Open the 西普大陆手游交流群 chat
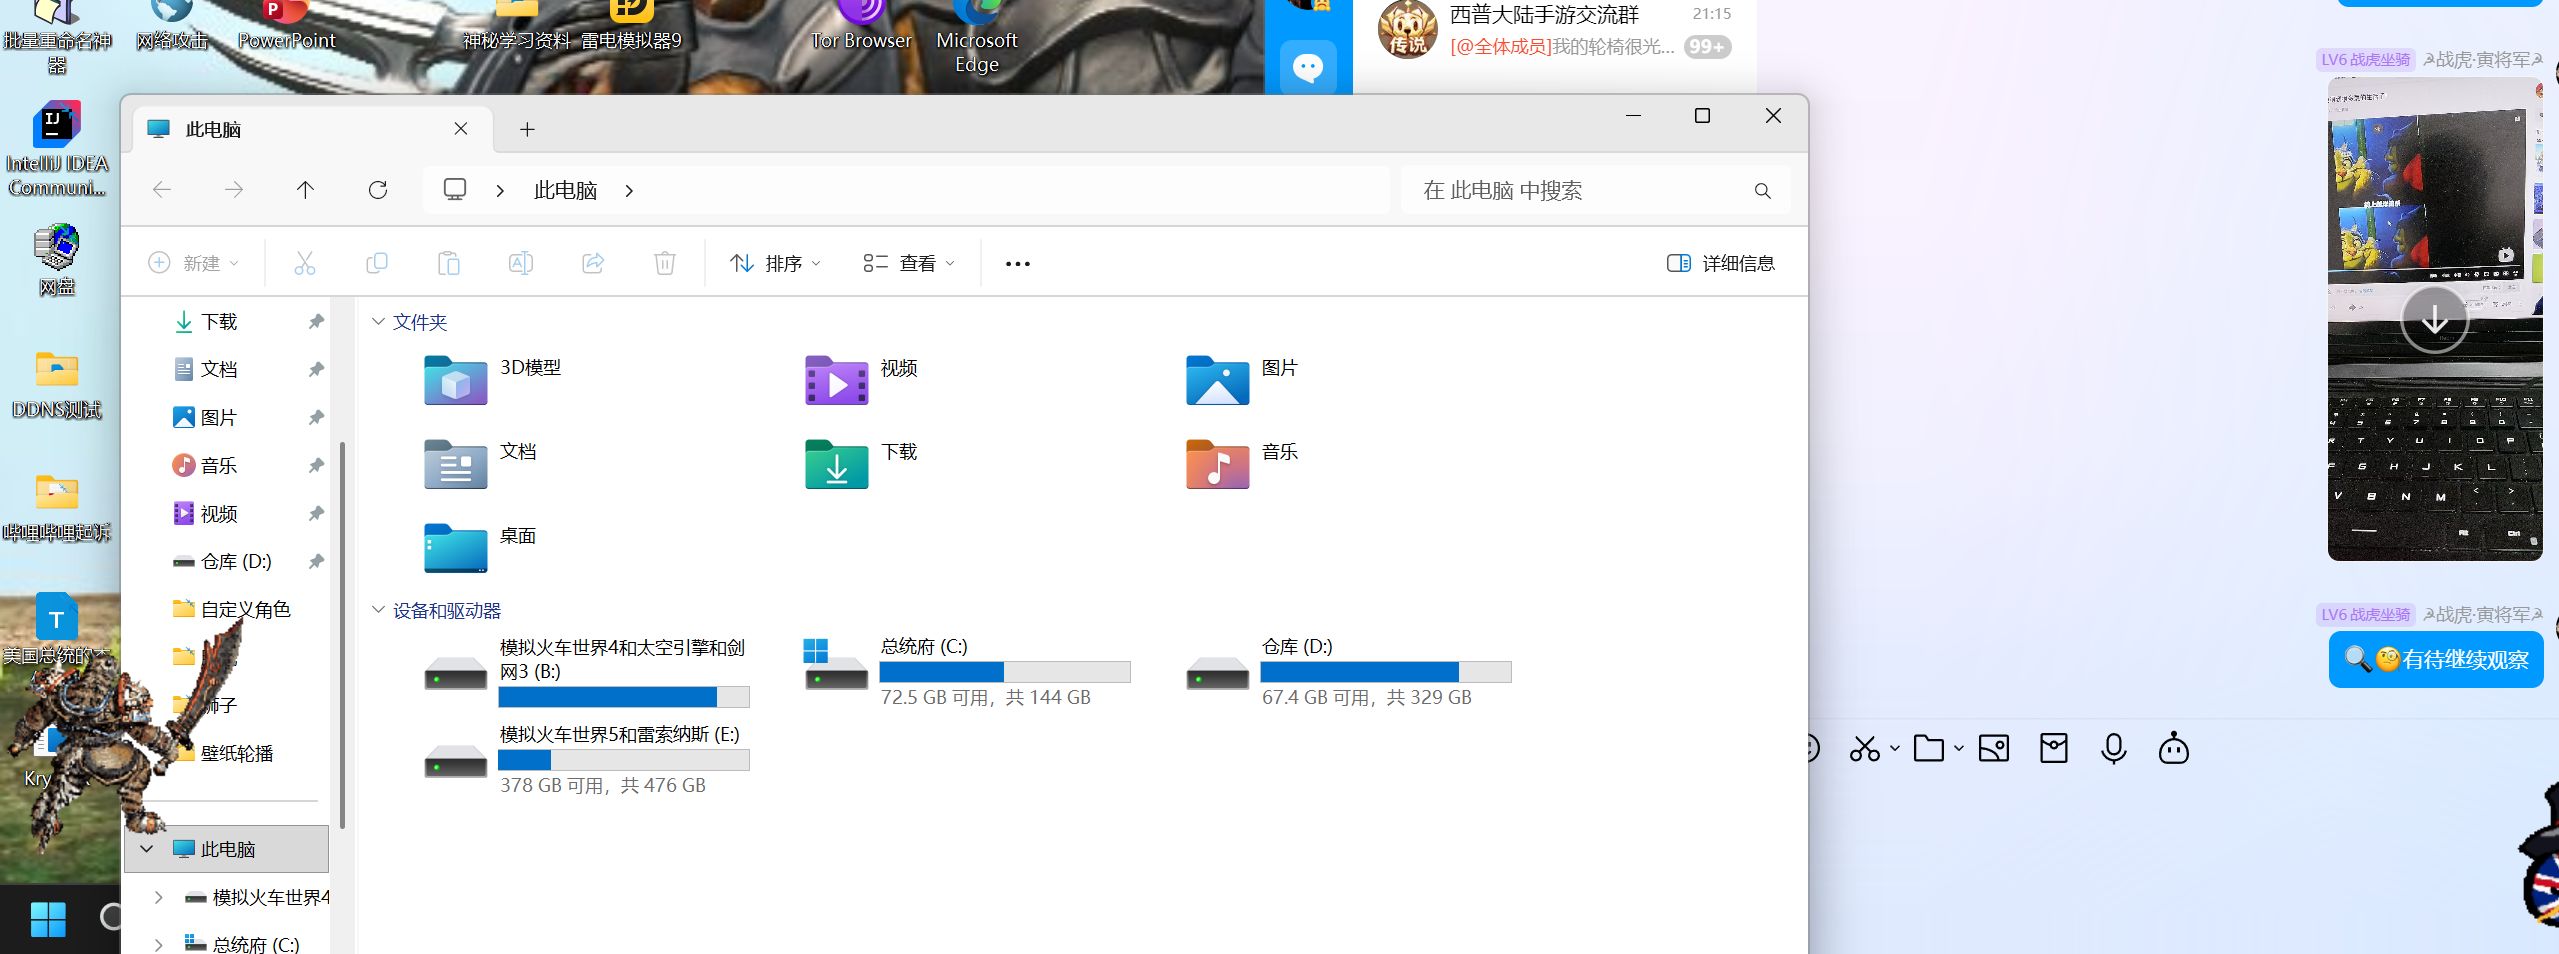2559x954 pixels. 1555,30
